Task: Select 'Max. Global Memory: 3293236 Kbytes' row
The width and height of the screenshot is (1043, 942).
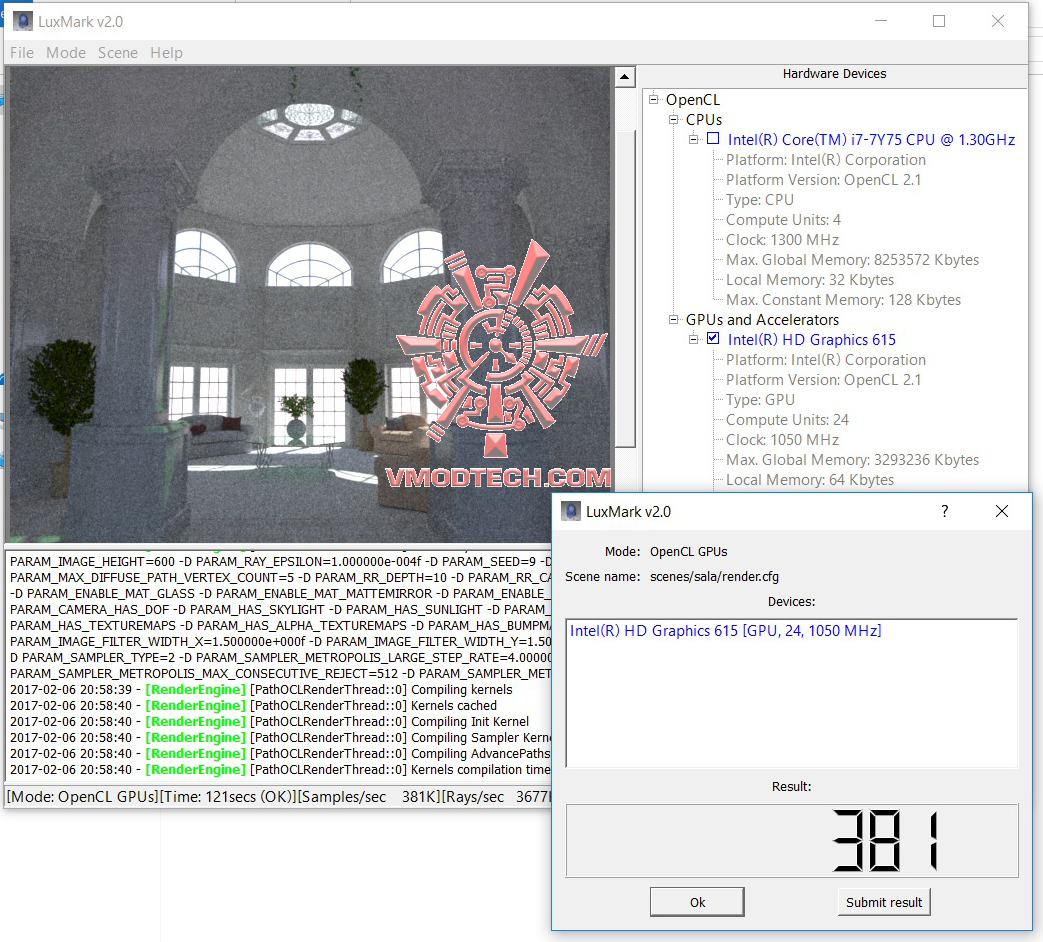Action: point(852,460)
